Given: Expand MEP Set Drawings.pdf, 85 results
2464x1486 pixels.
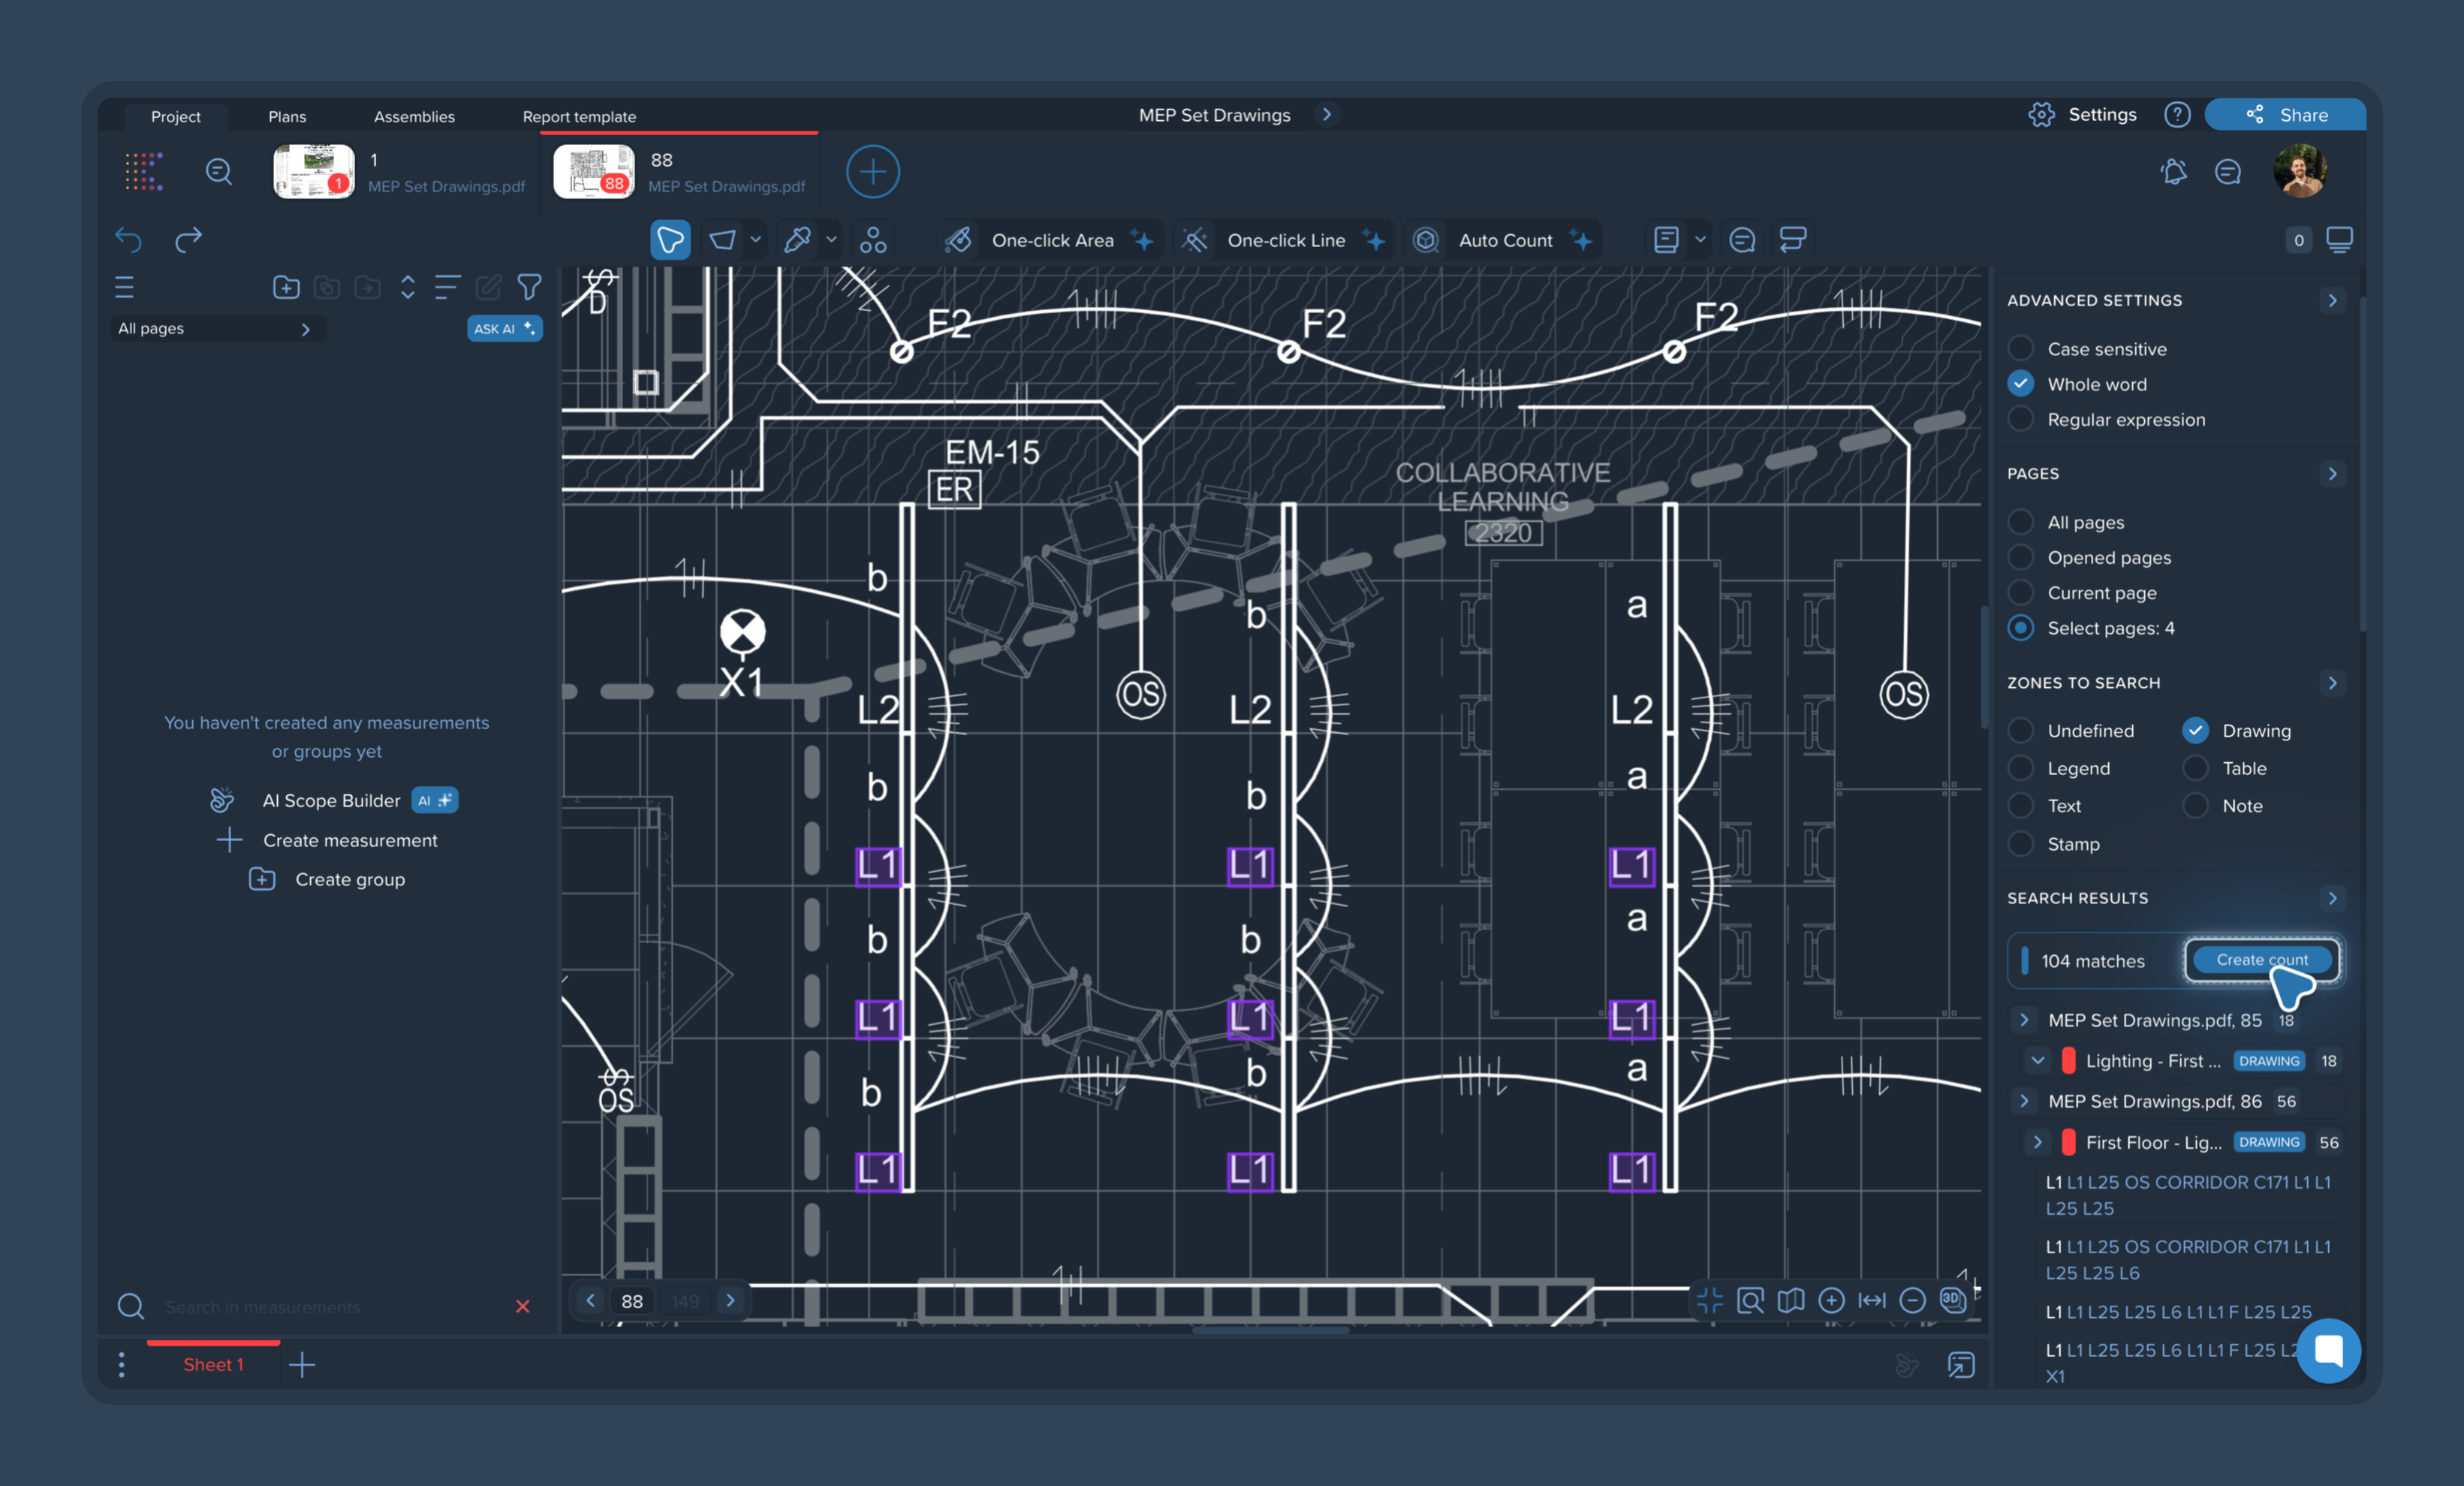Looking at the screenshot, I should click(x=2024, y=1020).
